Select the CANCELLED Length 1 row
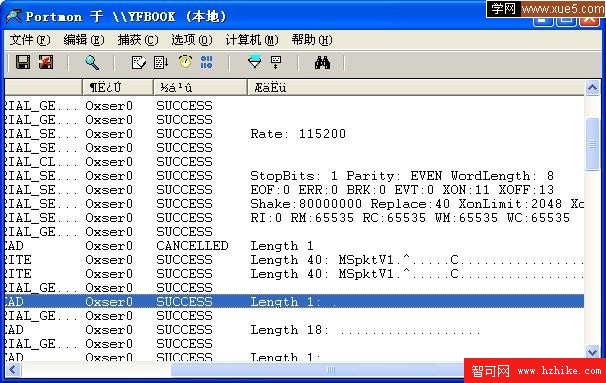This screenshot has width=606, height=383. [294, 246]
